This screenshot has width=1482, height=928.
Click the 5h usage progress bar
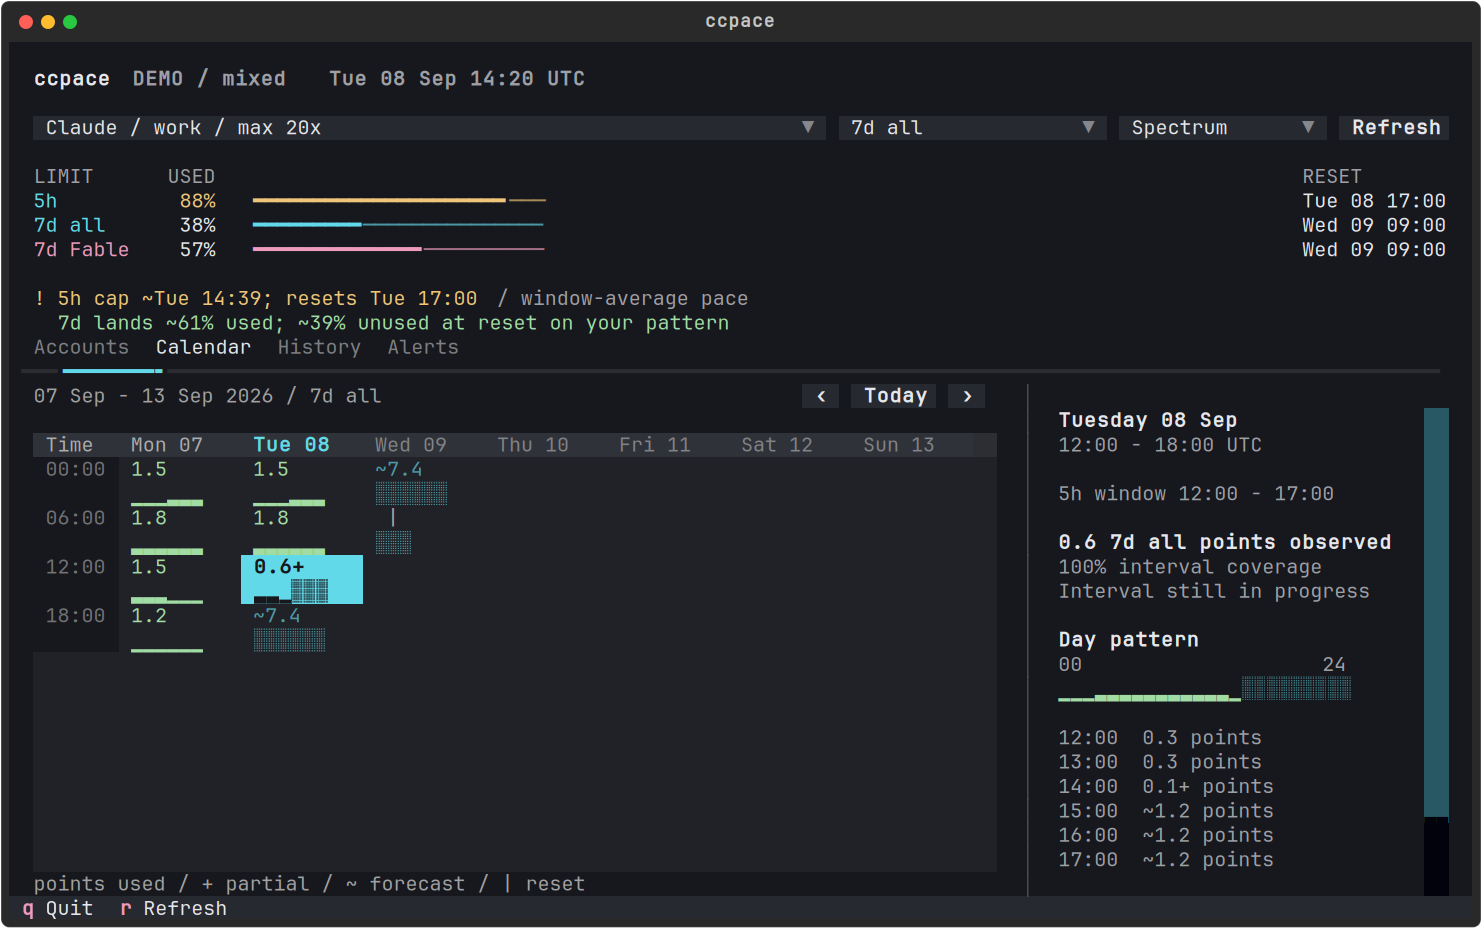(399, 201)
